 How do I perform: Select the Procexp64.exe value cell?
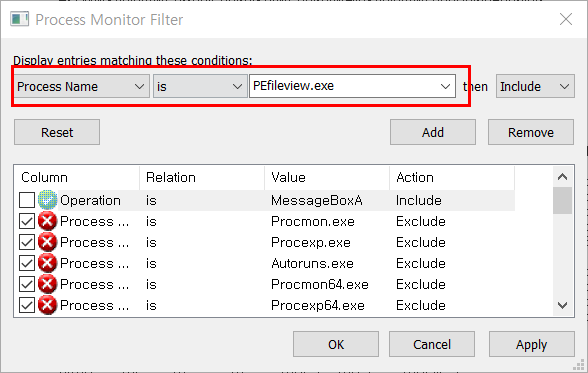tap(318, 306)
